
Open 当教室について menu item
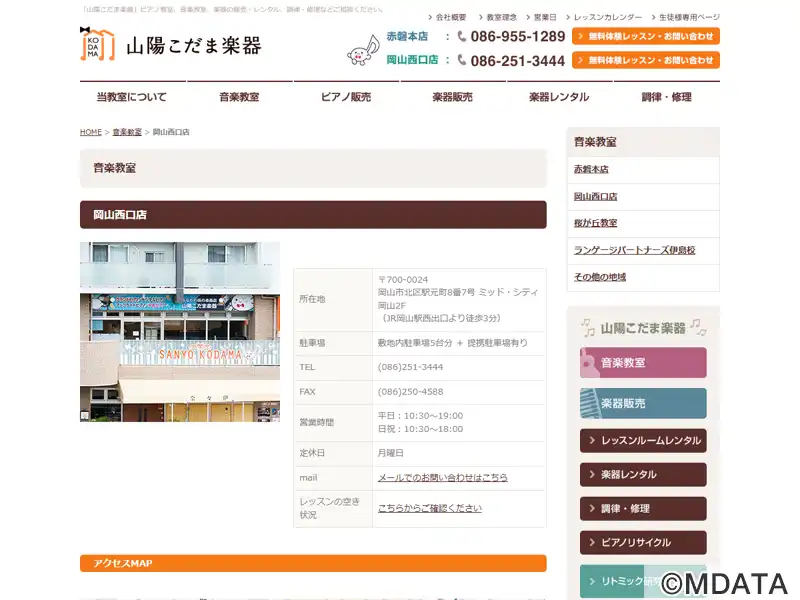pyautogui.click(x=132, y=97)
